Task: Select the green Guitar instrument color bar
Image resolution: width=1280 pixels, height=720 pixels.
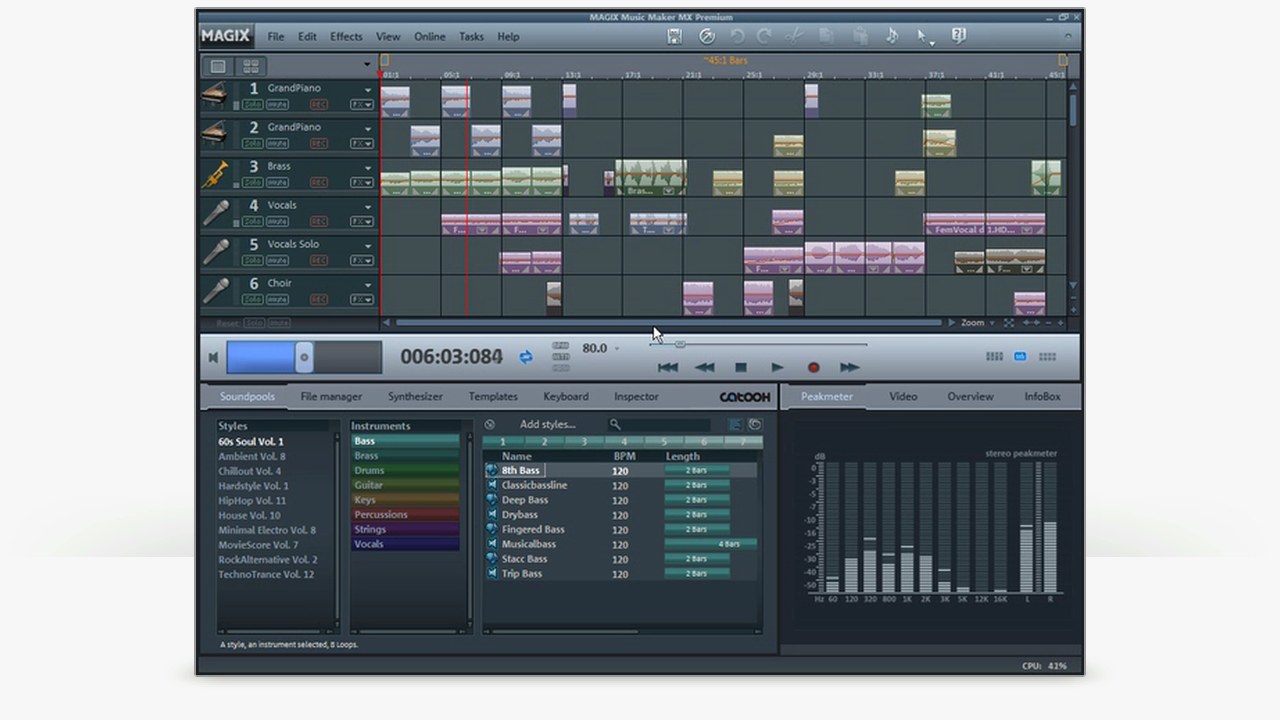Action: [x=404, y=485]
